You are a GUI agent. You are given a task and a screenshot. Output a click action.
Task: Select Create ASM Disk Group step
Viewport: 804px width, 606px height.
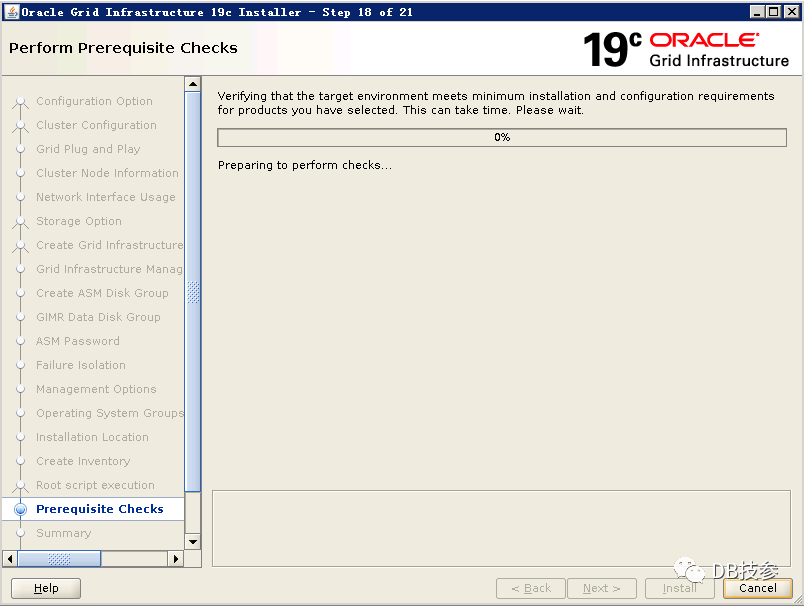click(102, 293)
